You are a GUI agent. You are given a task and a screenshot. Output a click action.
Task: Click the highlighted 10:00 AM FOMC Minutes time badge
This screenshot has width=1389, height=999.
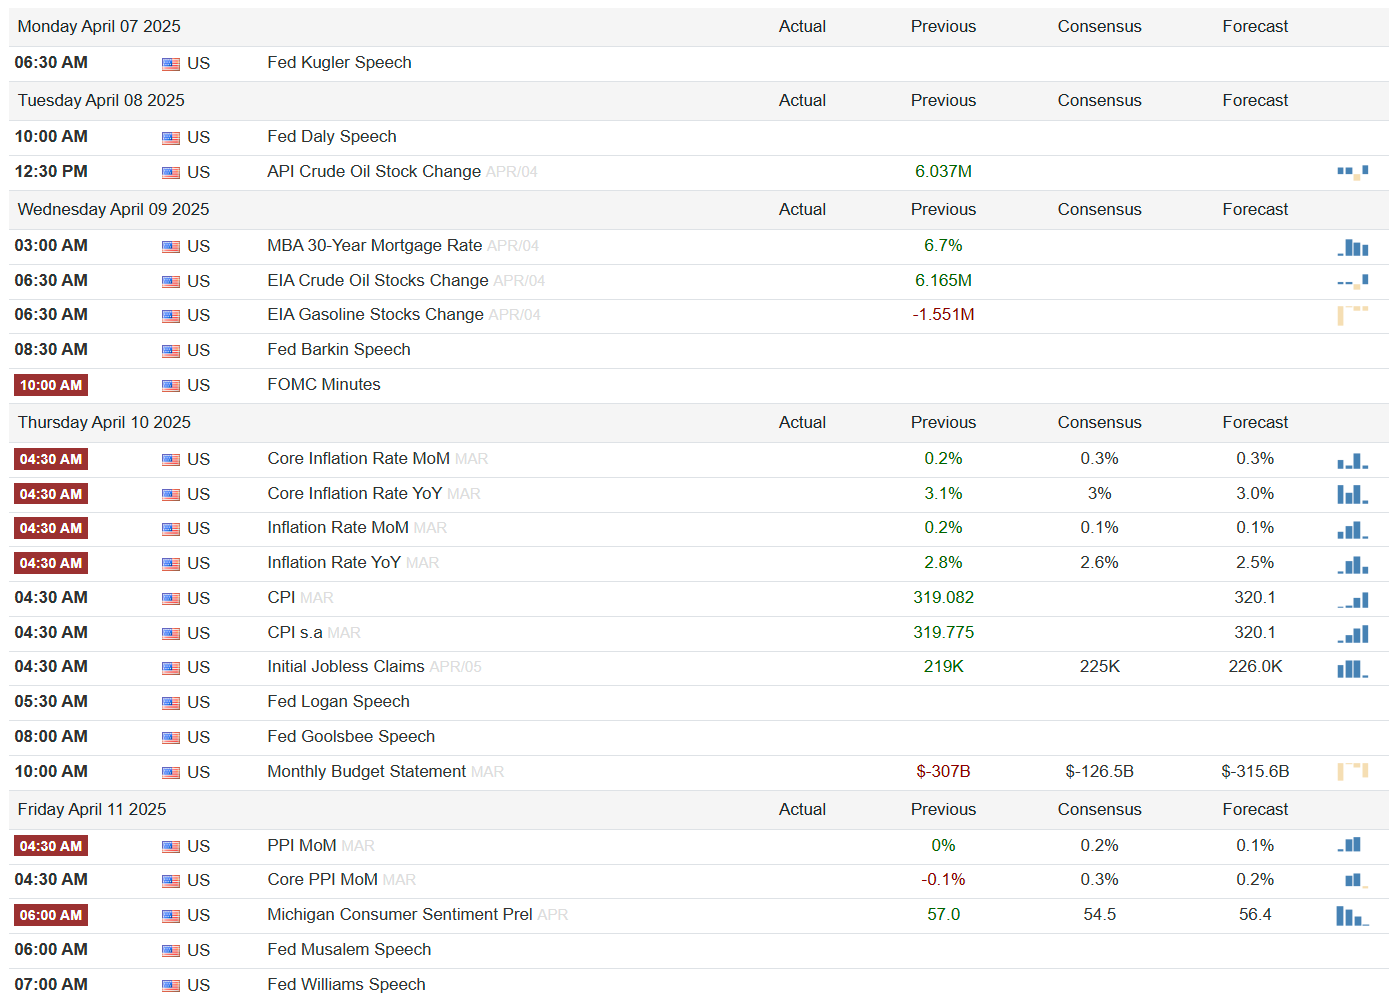[51, 385]
